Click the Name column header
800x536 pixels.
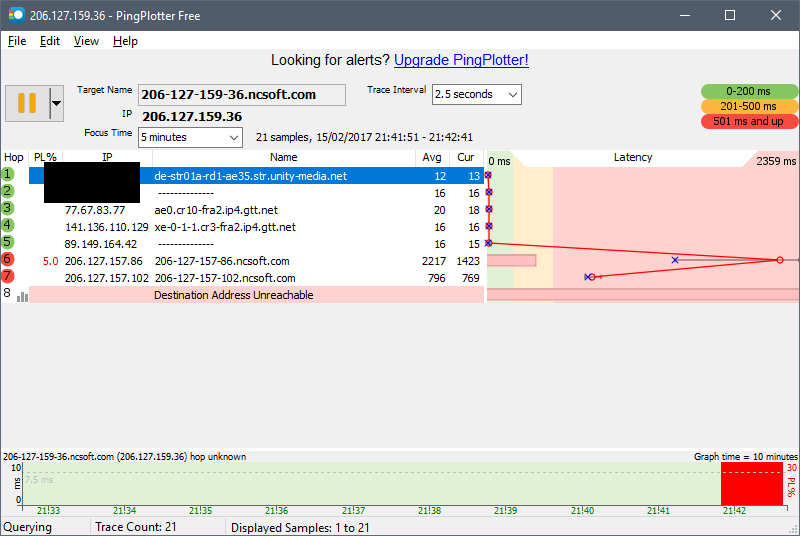(x=284, y=157)
